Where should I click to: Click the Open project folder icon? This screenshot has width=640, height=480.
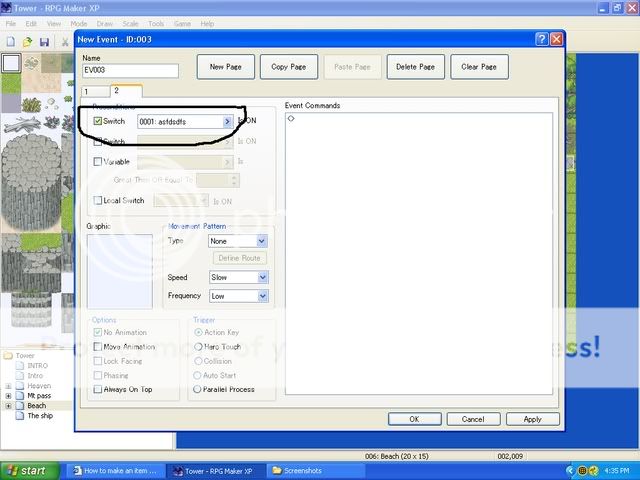point(27,42)
